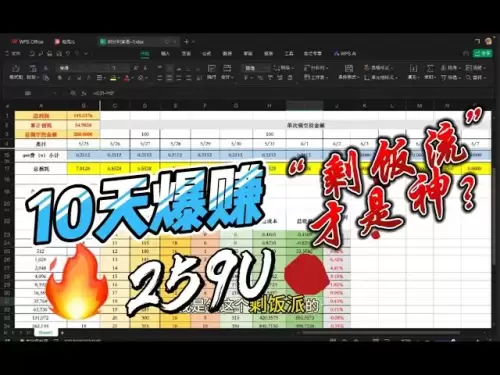Toggle underline formatting
Image resolution: width=500 pixels, height=375 pixels.
[x=79, y=78]
